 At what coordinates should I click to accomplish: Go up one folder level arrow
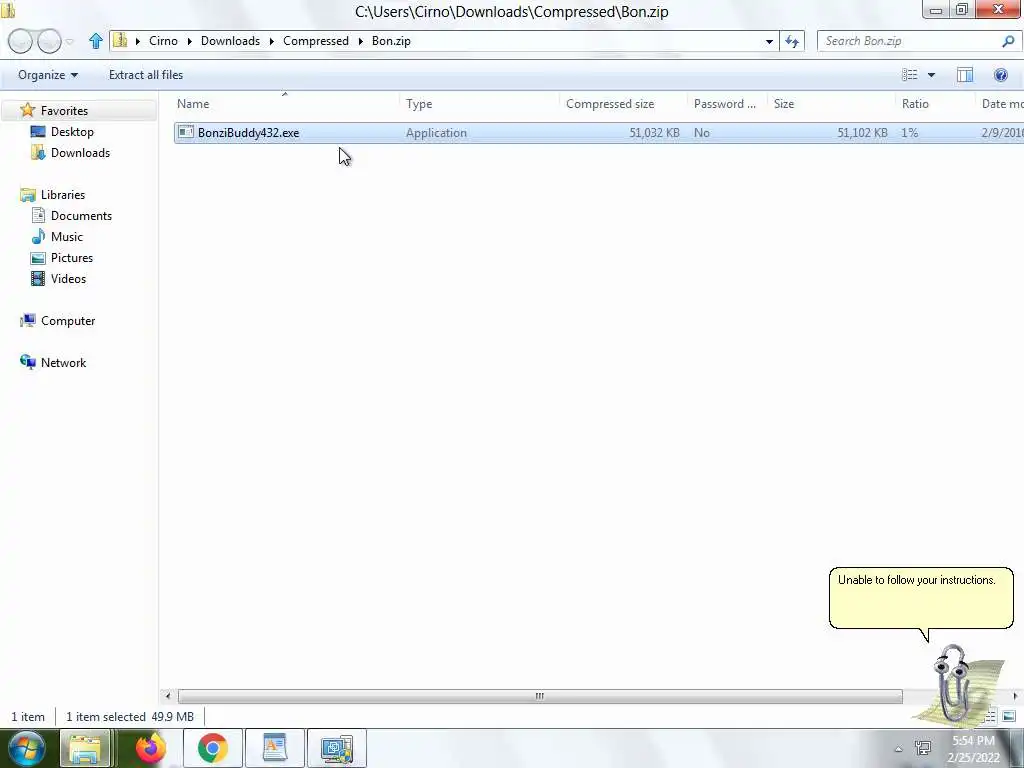click(x=95, y=41)
